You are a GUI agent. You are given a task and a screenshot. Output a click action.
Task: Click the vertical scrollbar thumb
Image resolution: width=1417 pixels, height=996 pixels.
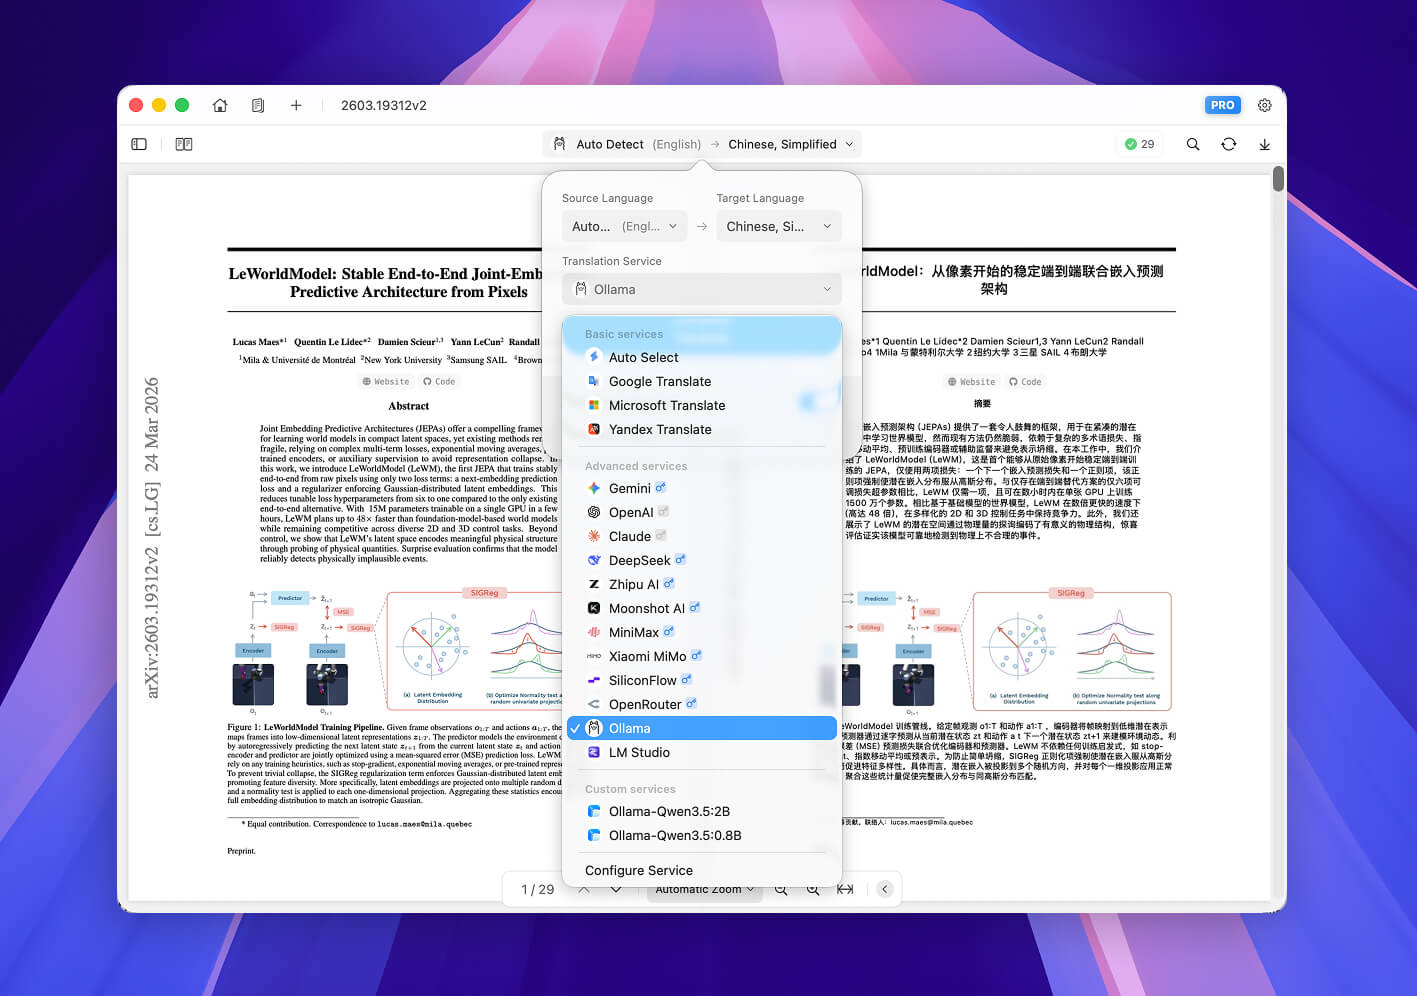pos(1278,180)
